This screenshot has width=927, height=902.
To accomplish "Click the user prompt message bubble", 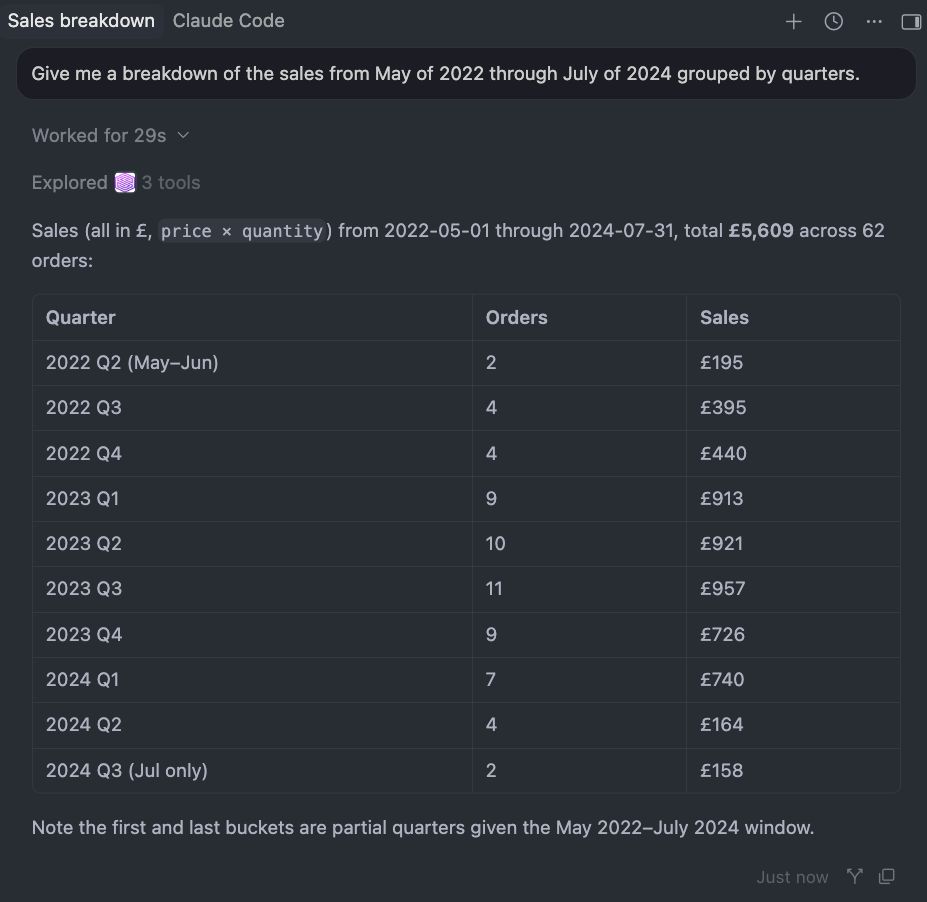I will coord(466,74).
